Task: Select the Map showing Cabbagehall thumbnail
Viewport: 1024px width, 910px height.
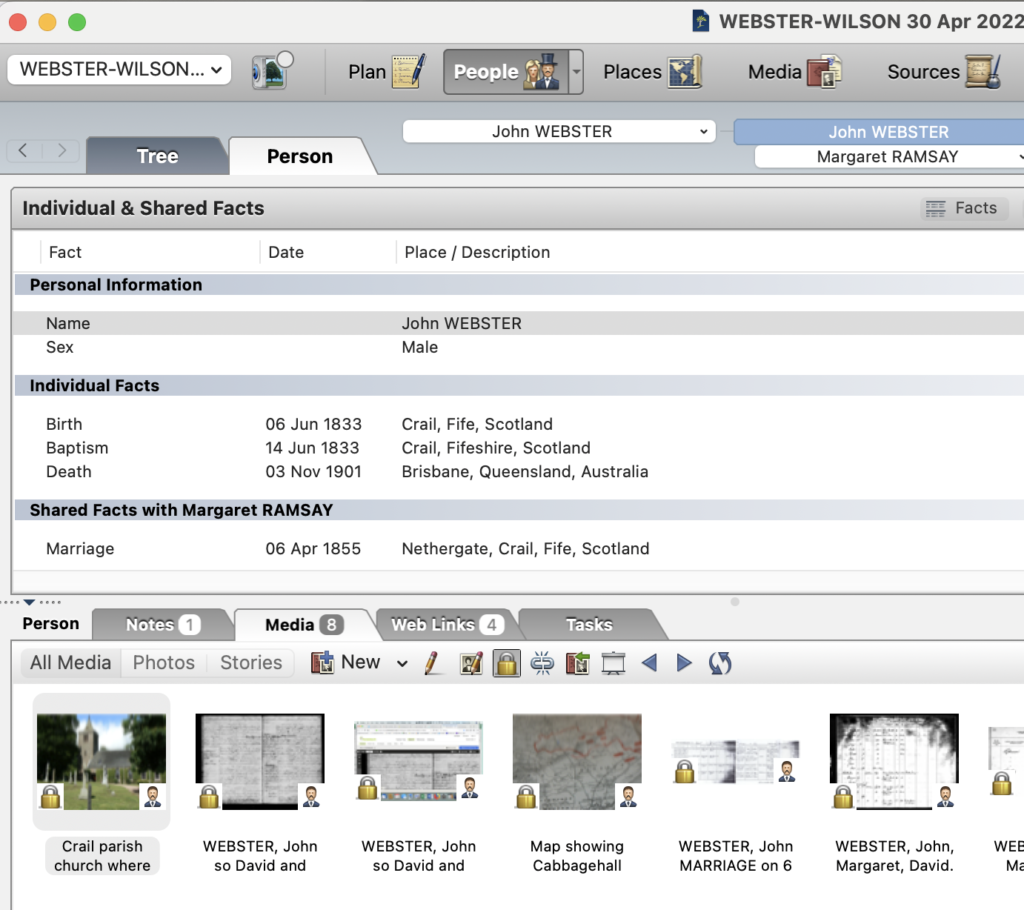Action: [577, 762]
